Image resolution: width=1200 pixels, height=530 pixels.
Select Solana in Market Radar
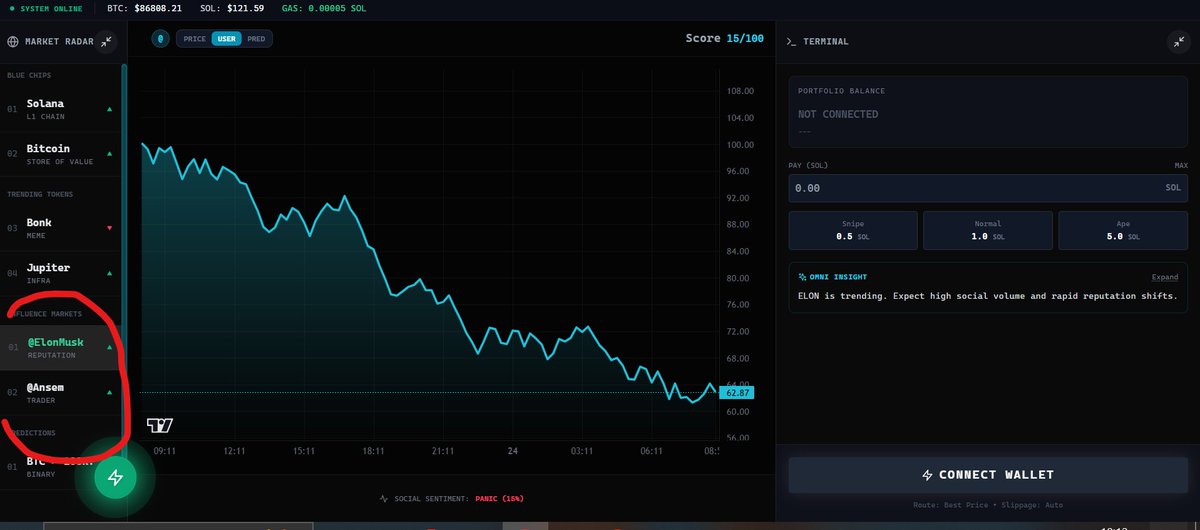[x=60, y=109]
